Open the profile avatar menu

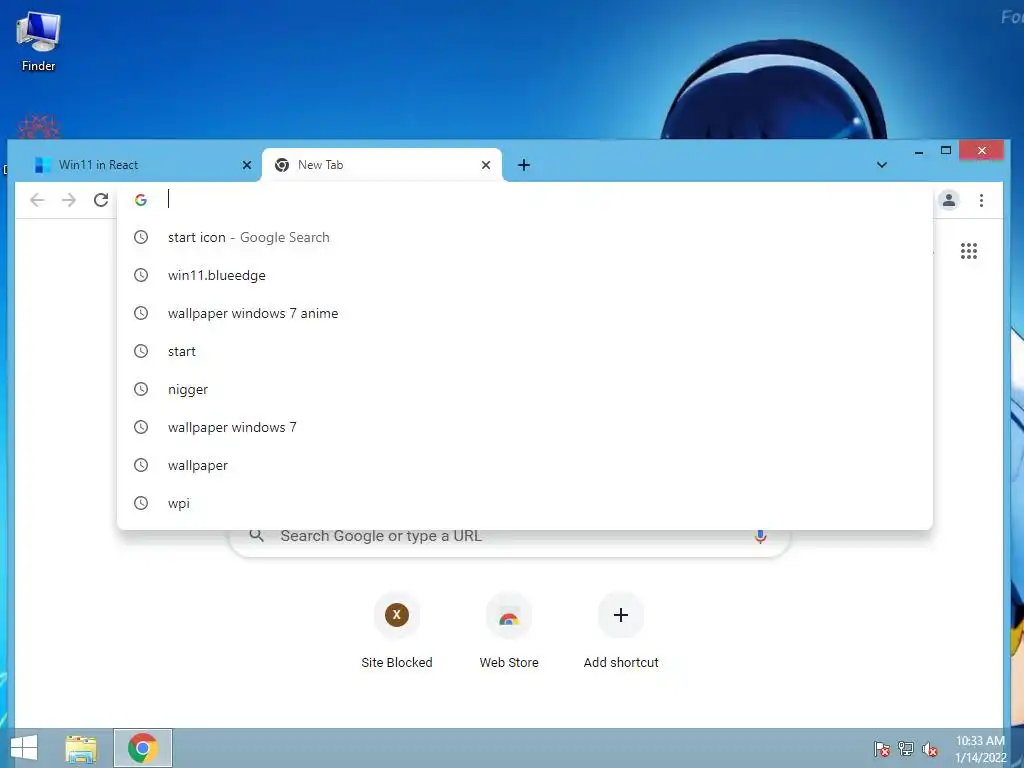(949, 200)
